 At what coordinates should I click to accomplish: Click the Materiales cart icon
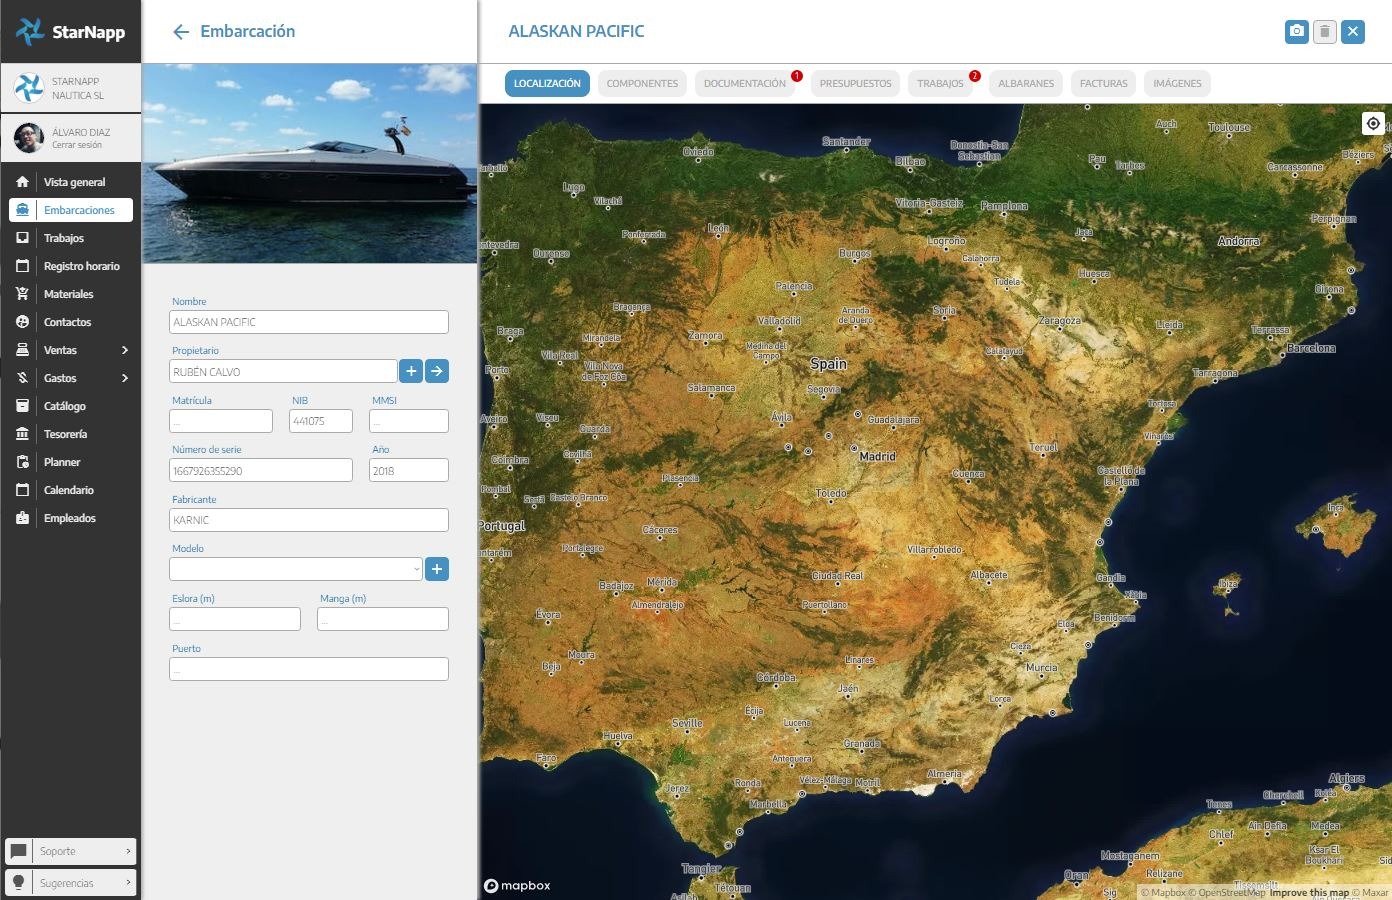[22, 294]
